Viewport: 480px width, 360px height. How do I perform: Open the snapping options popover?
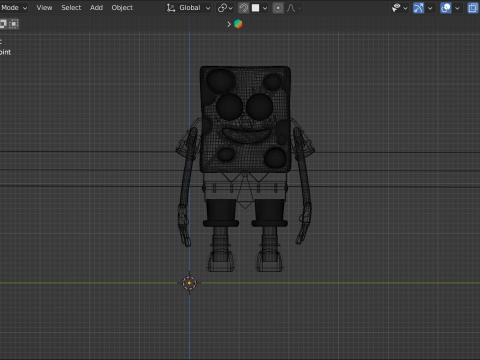point(260,8)
